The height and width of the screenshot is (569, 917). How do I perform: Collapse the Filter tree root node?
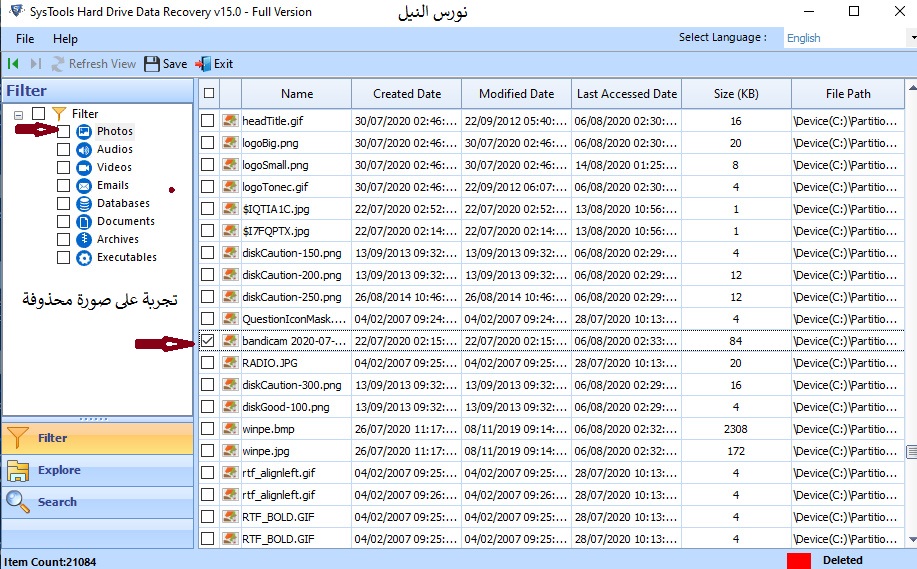coord(18,114)
